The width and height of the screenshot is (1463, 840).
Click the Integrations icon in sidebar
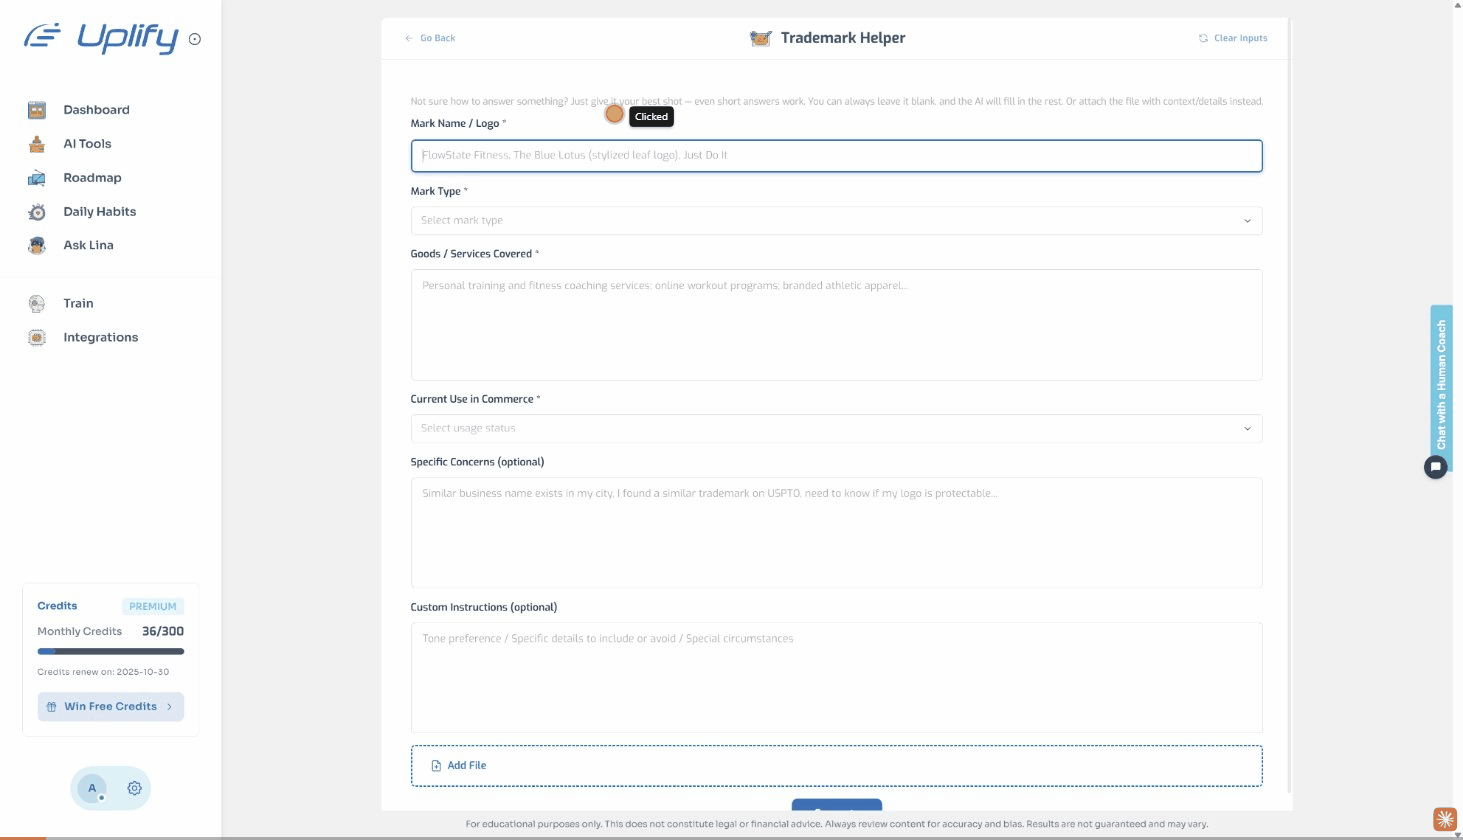click(37, 338)
